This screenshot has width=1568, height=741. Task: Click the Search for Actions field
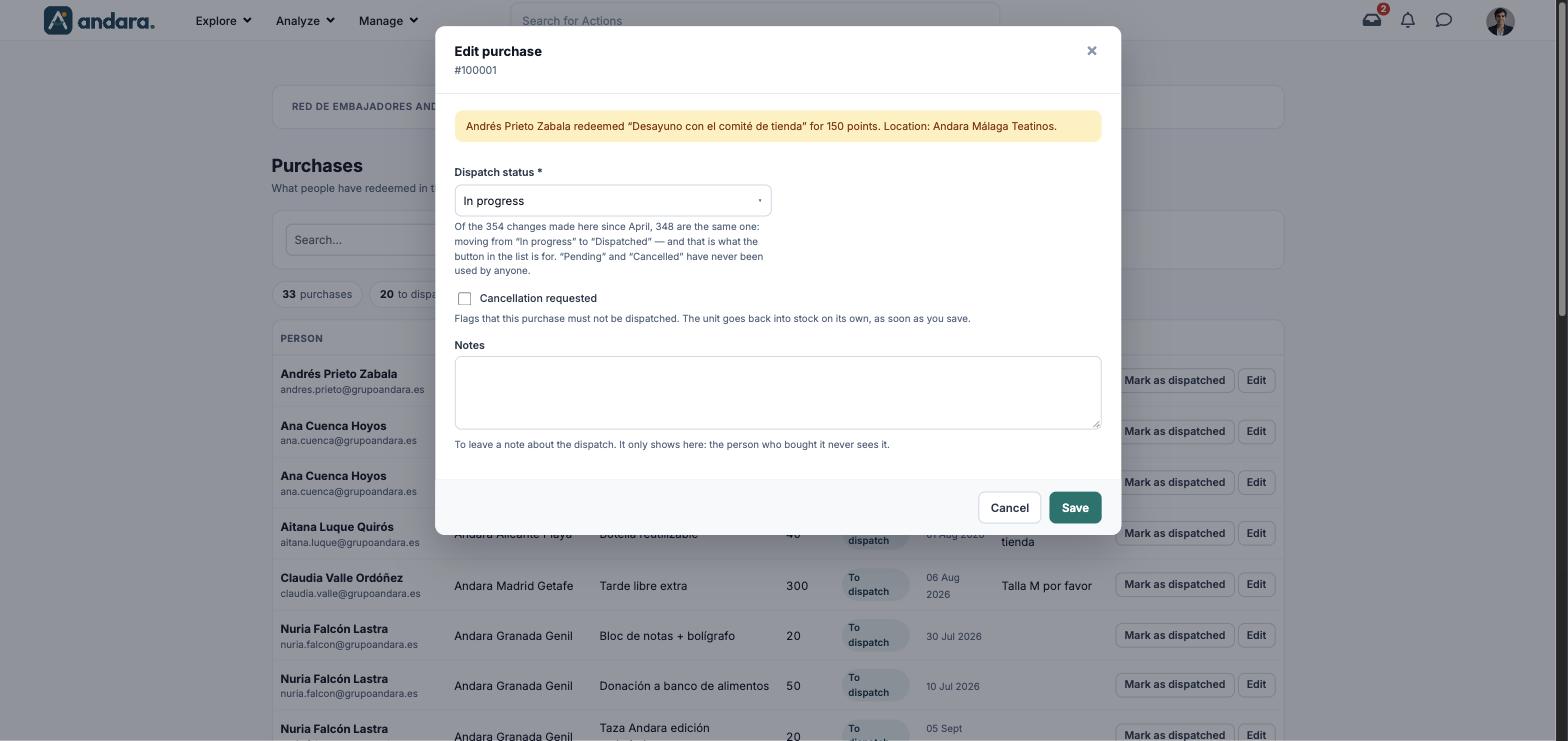pos(755,20)
